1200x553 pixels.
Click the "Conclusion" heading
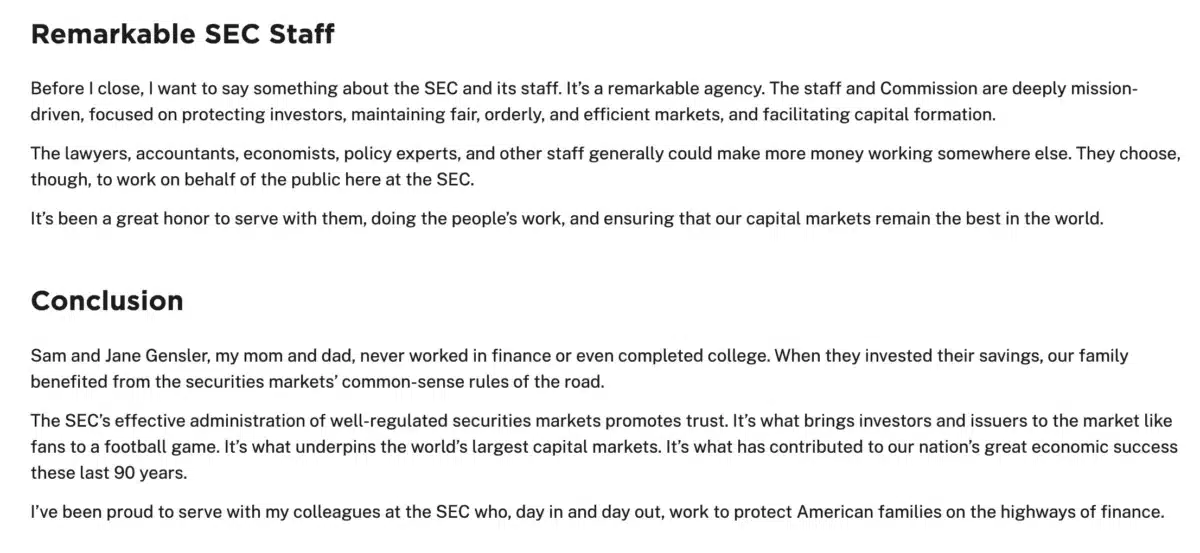point(107,301)
